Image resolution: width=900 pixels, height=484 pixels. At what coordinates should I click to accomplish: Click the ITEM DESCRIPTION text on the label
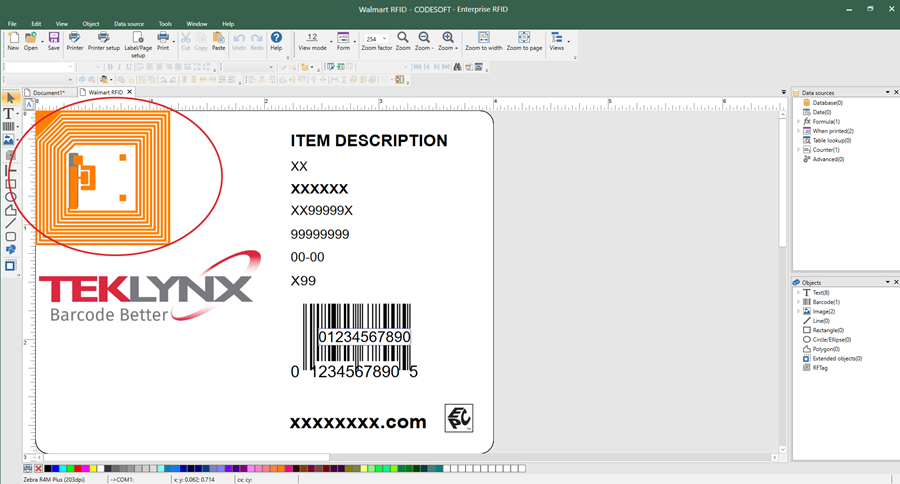pyautogui.click(x=369, y=141)
